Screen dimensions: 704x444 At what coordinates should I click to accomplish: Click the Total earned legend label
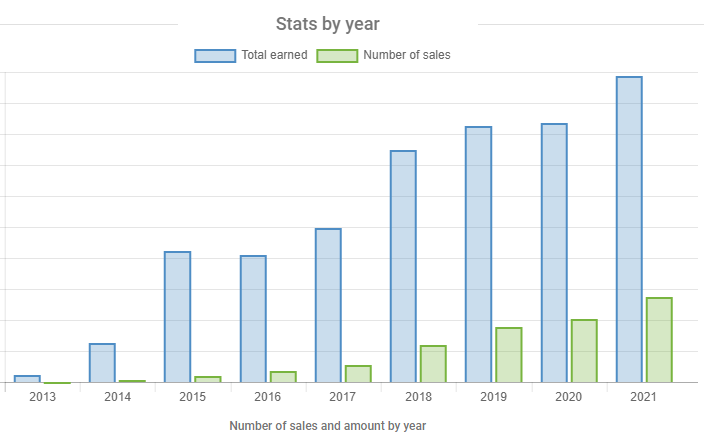click(x=274, y=55)
